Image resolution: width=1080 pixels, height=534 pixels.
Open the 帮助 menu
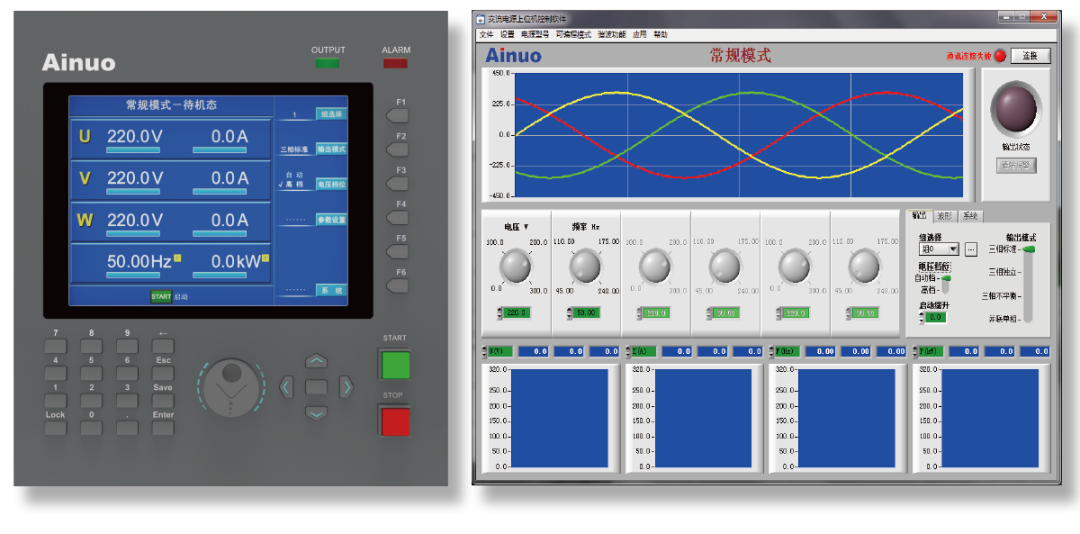(661, 34)
